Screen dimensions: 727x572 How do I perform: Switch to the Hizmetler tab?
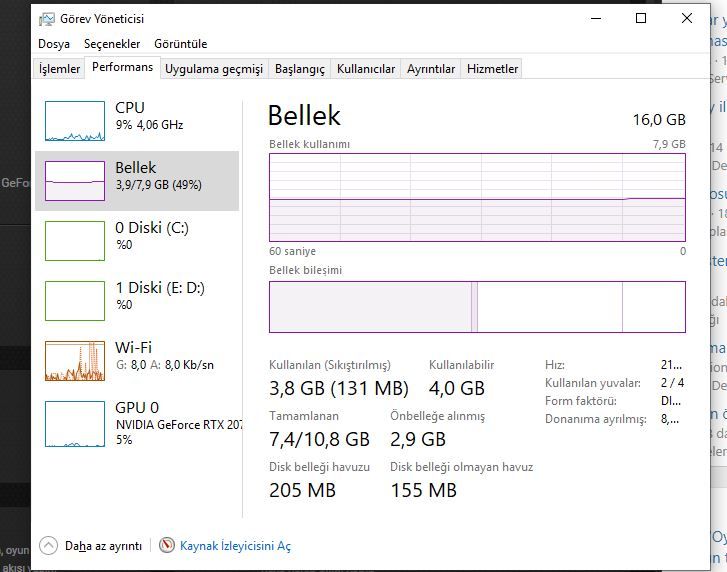click(493, 69)
